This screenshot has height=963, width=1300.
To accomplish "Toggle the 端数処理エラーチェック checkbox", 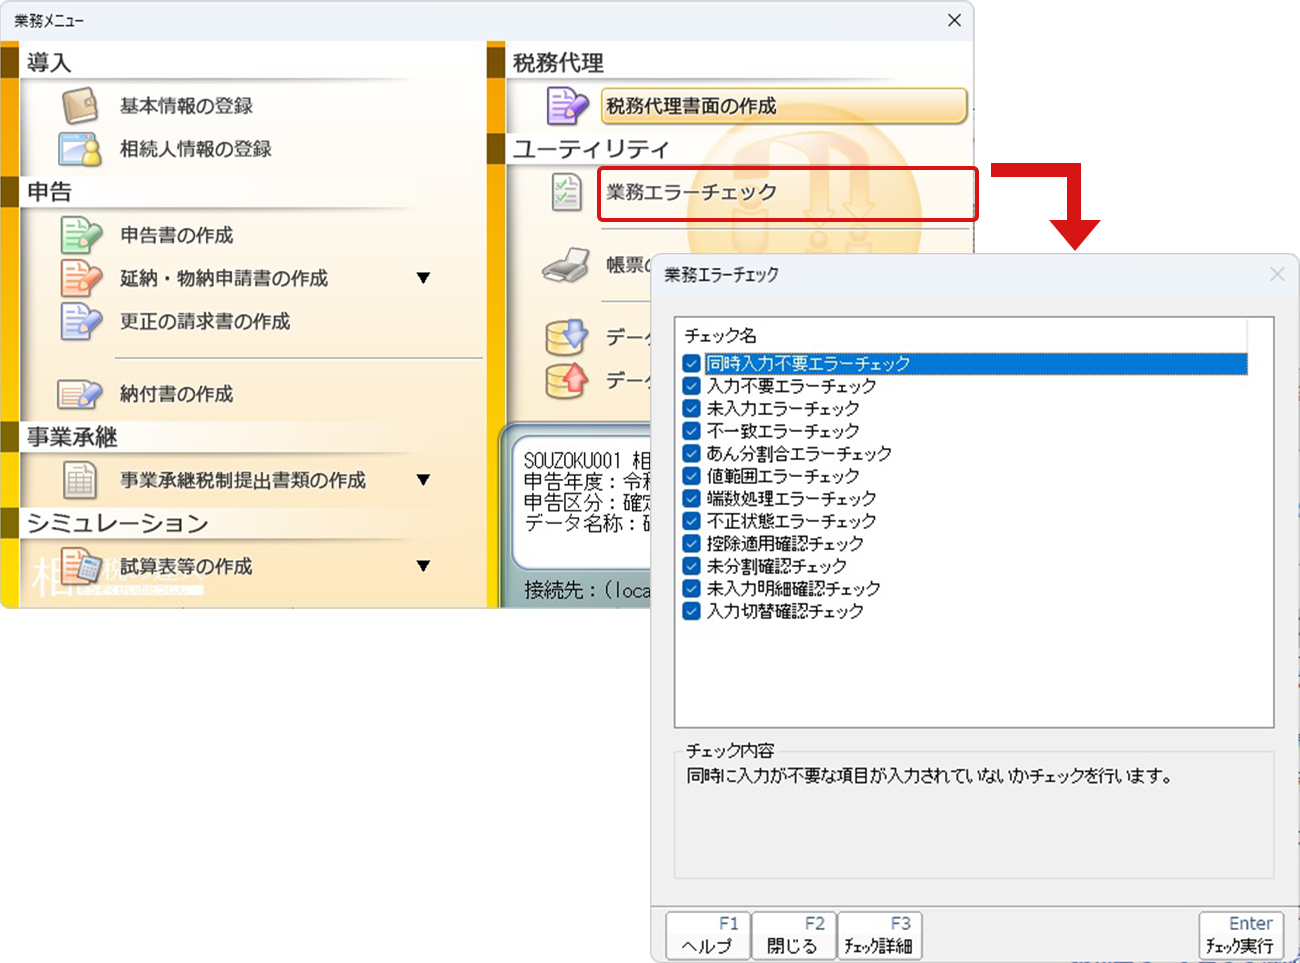I will click(x=691, y=499).
